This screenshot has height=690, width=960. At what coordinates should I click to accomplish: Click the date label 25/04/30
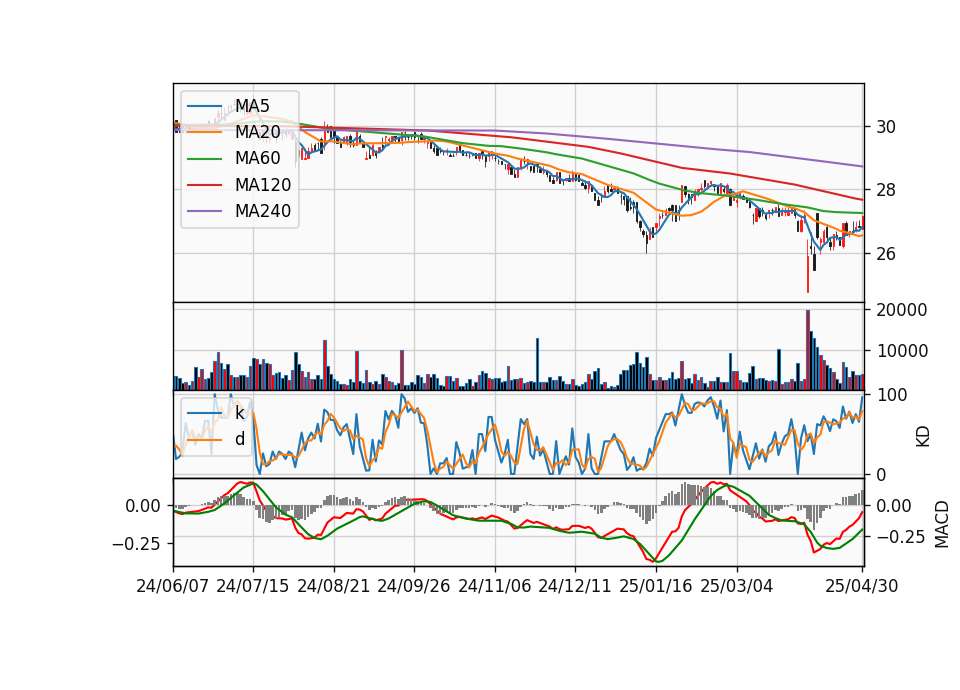click(x=862, y=586)
